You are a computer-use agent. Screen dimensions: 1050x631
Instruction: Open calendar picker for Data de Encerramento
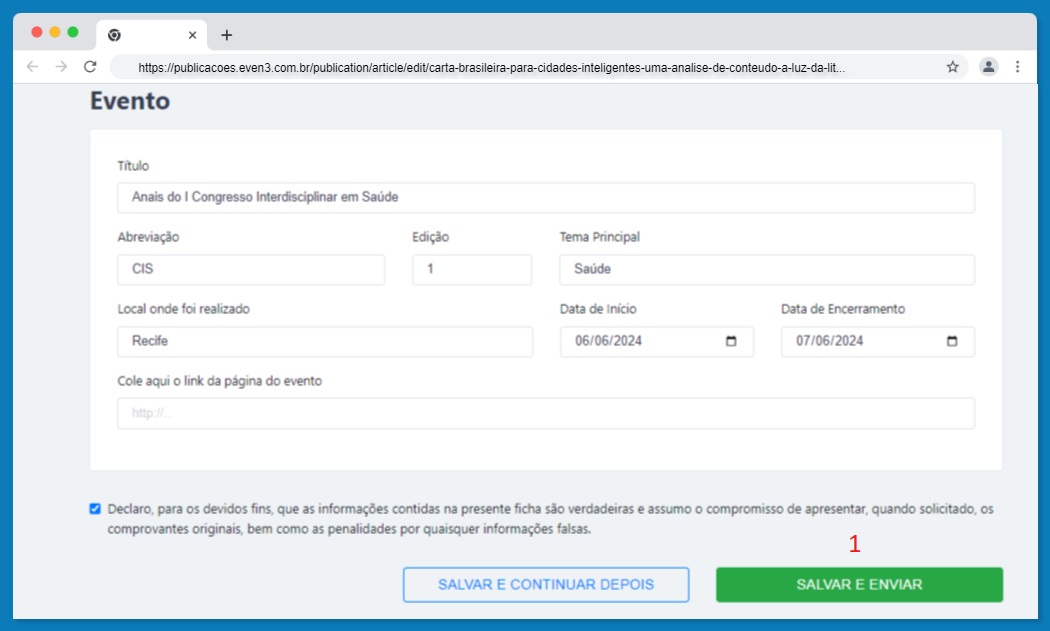click(x=952, y=341)
